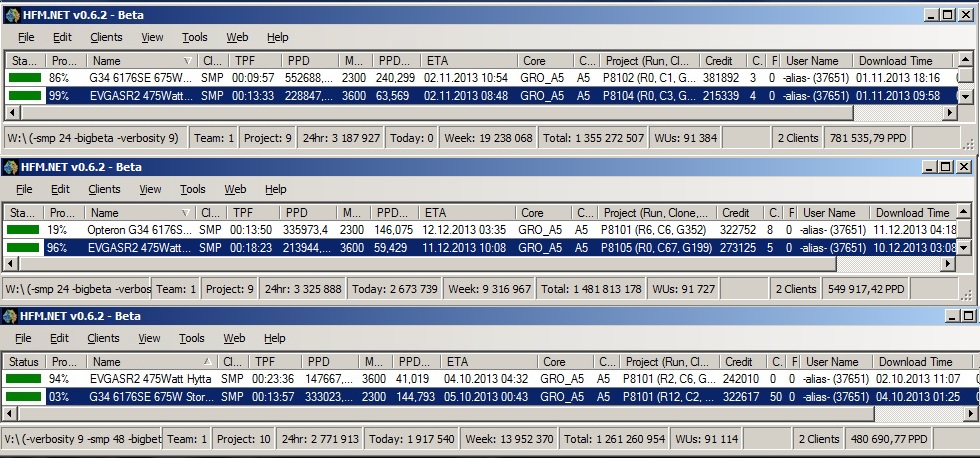Click green status bar of 94% Hytta row
This screenshot has height=458, width=980.
[25, 379]
